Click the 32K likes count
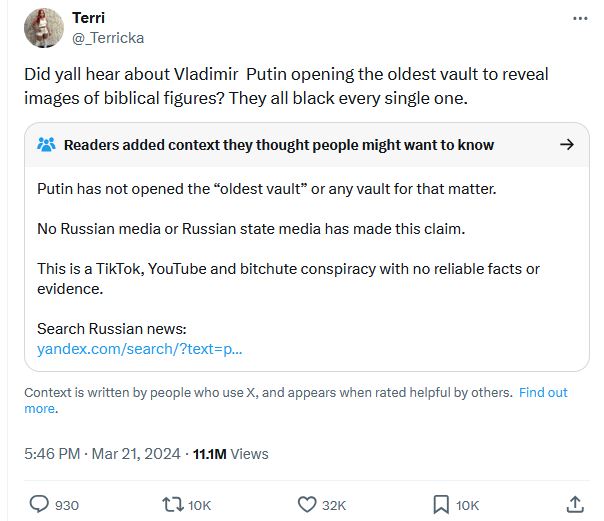Image resolution: width=604 pixels, height=521 pixels. pyautogui.click(x=334, y=505)
